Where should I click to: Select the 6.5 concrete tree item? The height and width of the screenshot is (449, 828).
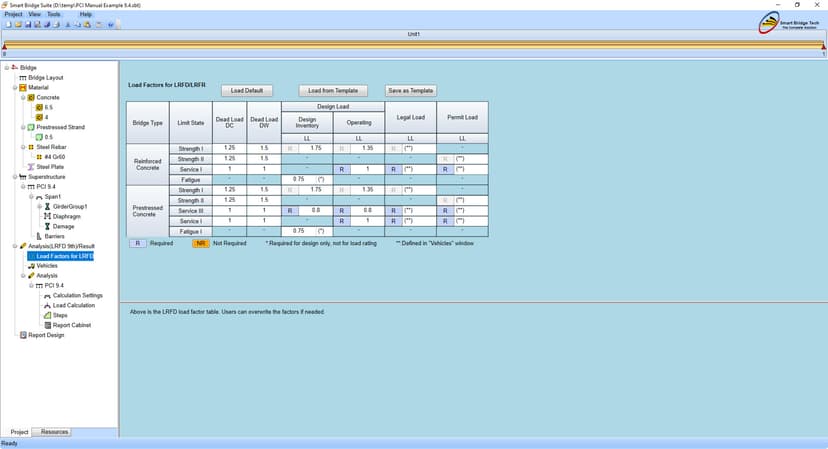tap(49, 108)
